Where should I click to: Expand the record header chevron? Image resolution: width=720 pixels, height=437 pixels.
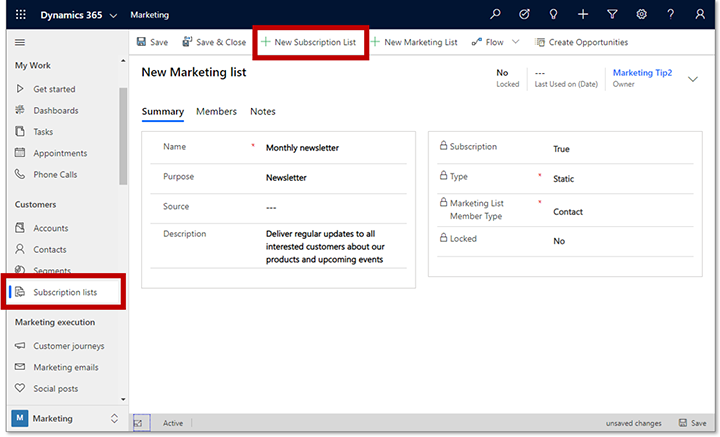click(x=693, y=78)
